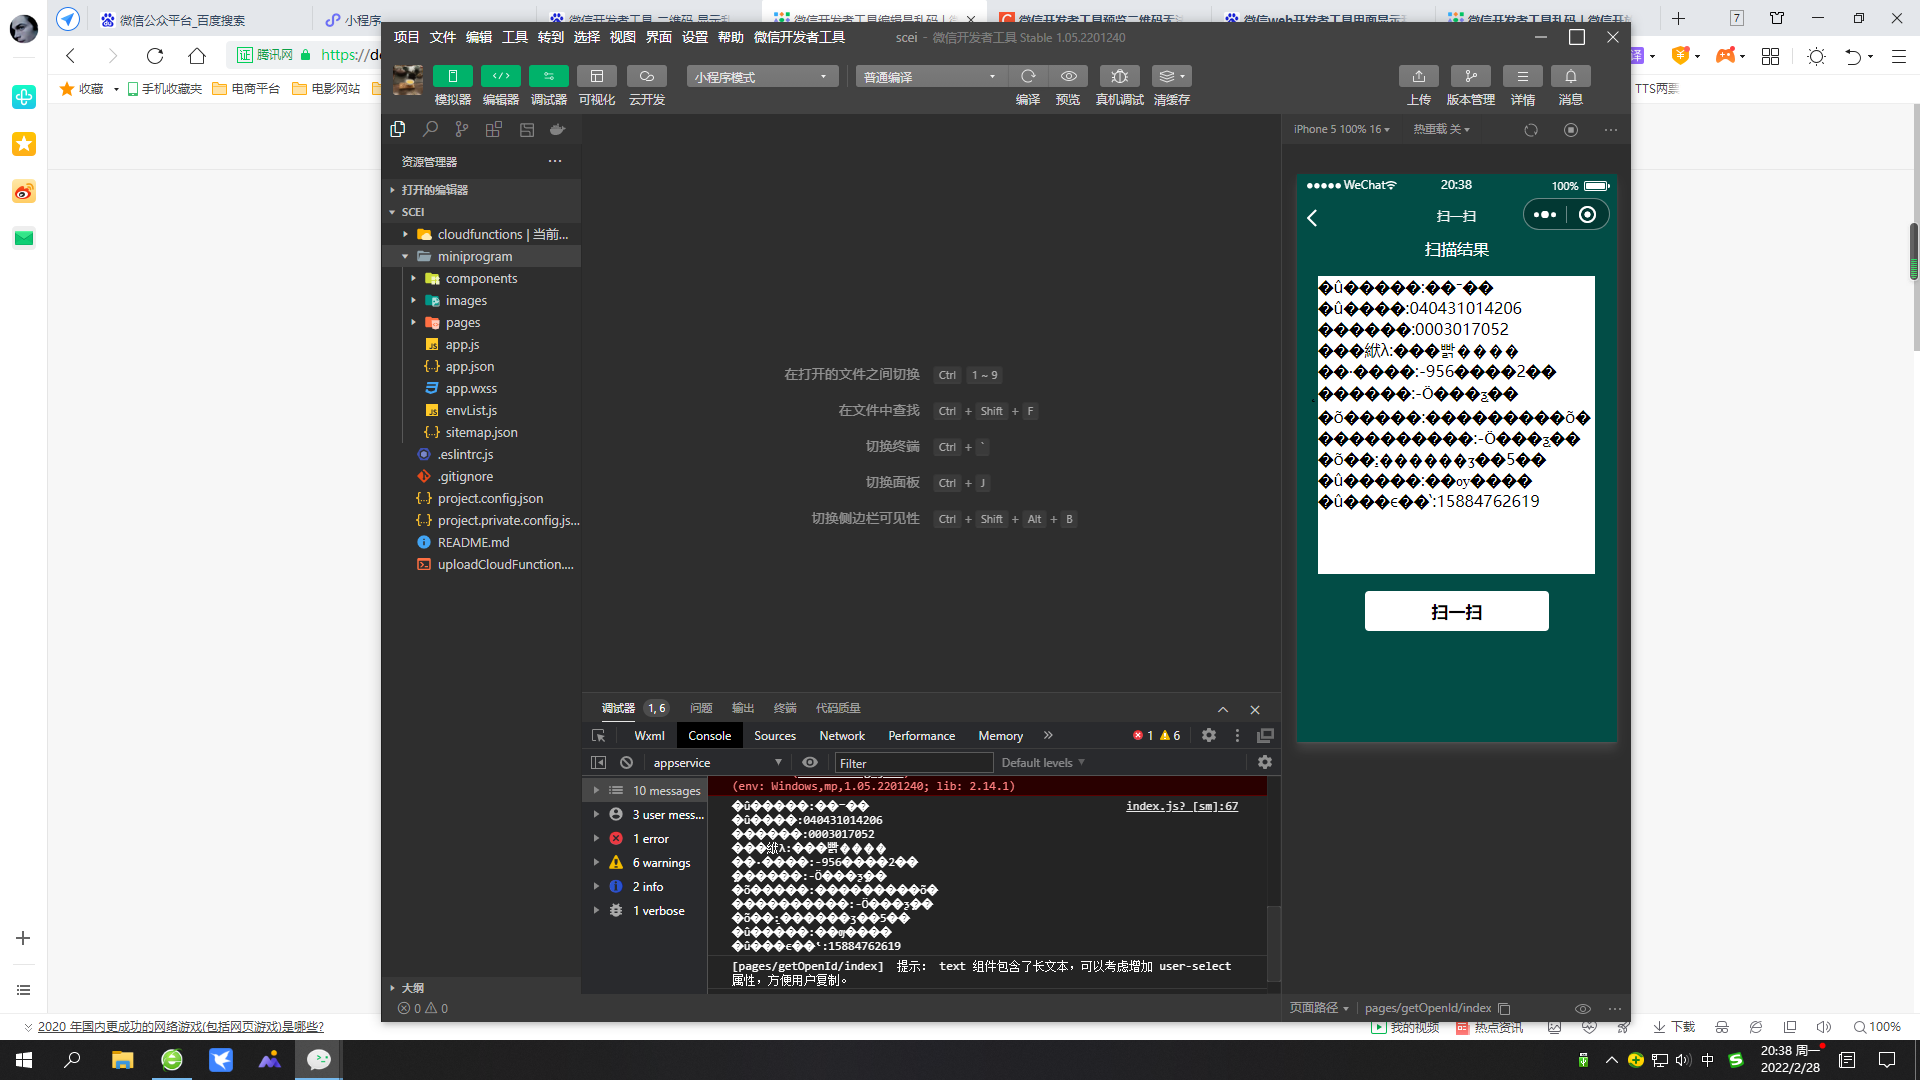Open source control icon in sidebar
Screen dimensions: 1920x1080
[x=462, y=129]
